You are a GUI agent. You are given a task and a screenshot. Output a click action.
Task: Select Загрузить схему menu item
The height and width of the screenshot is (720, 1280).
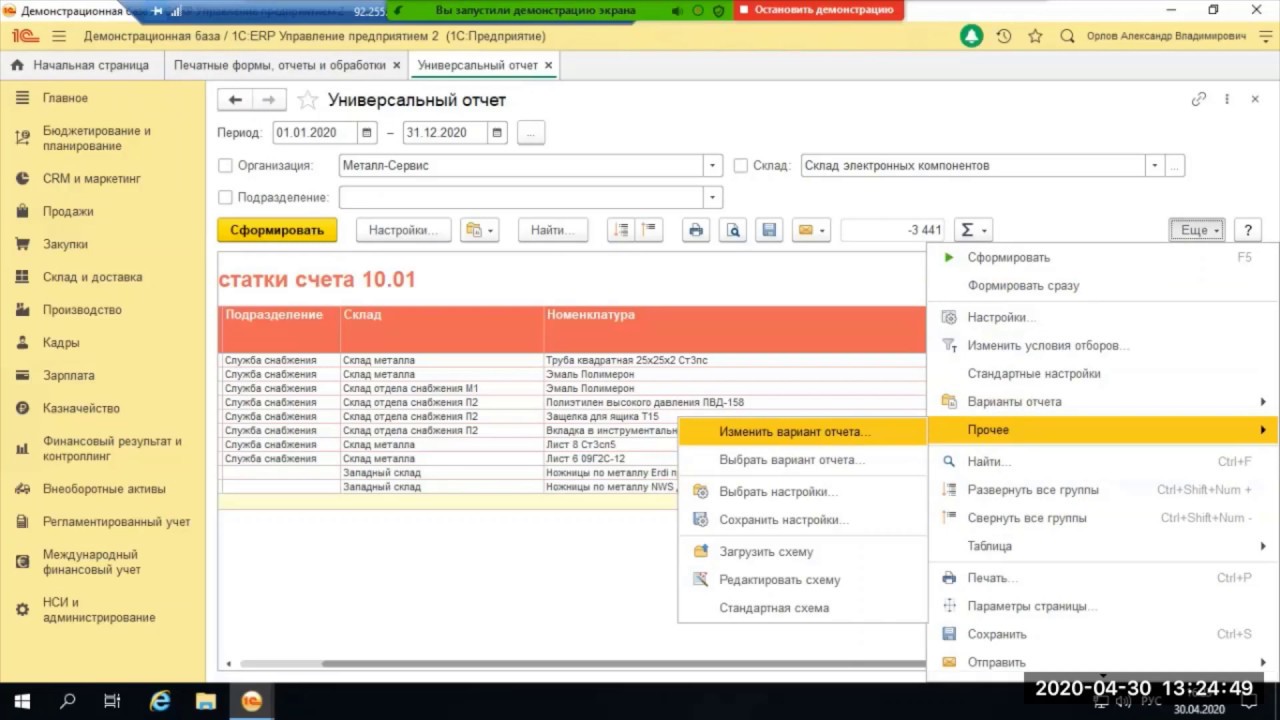tap(802, 552)
